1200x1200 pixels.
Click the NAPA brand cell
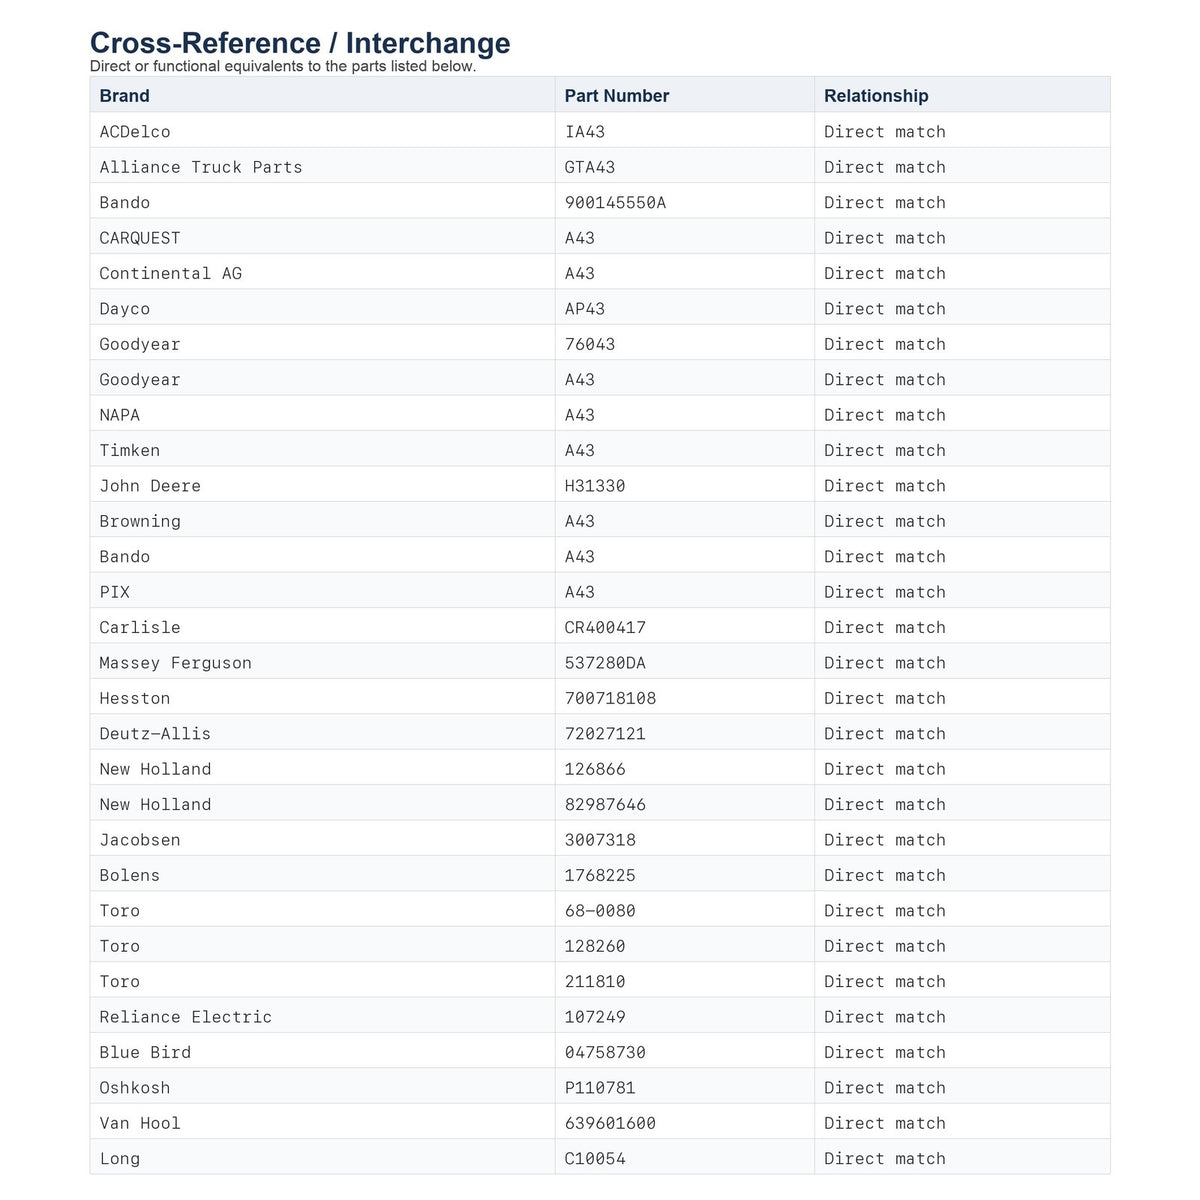click(322, 414)
